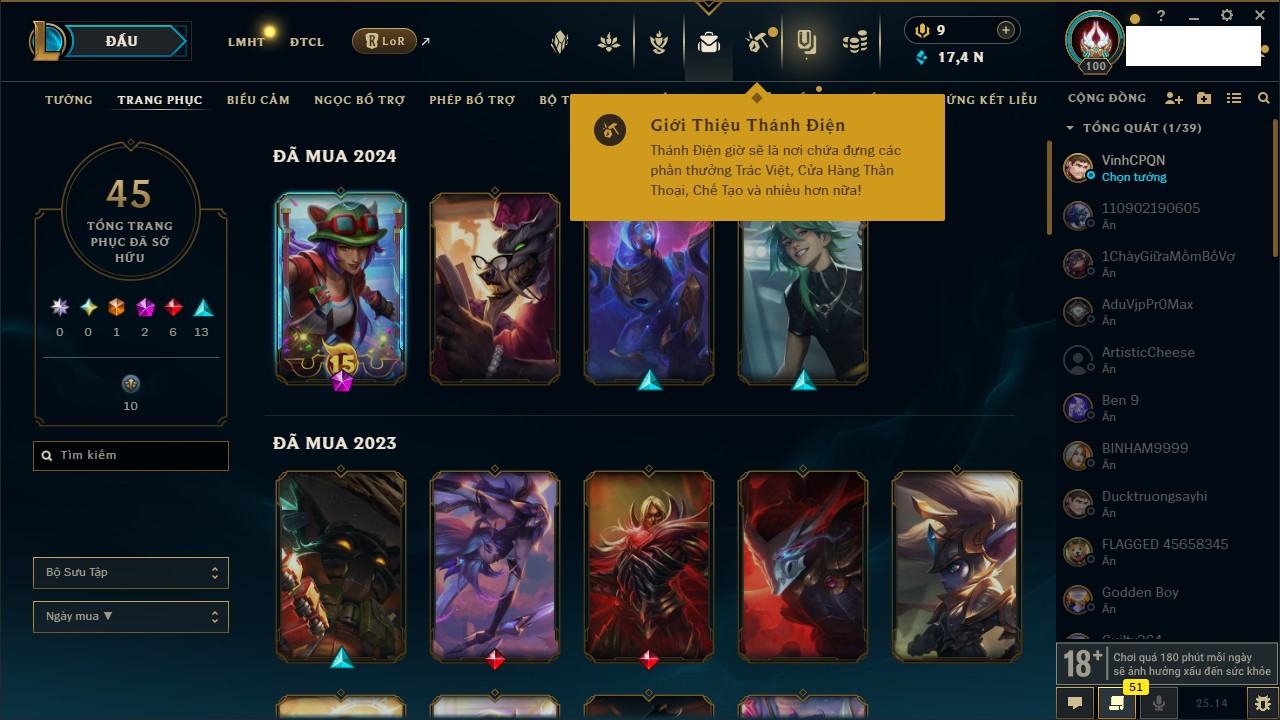Open the missions scroll icon with badge 51
The height and width of the screenshot is (720, 1280).
coord(1116,703)
